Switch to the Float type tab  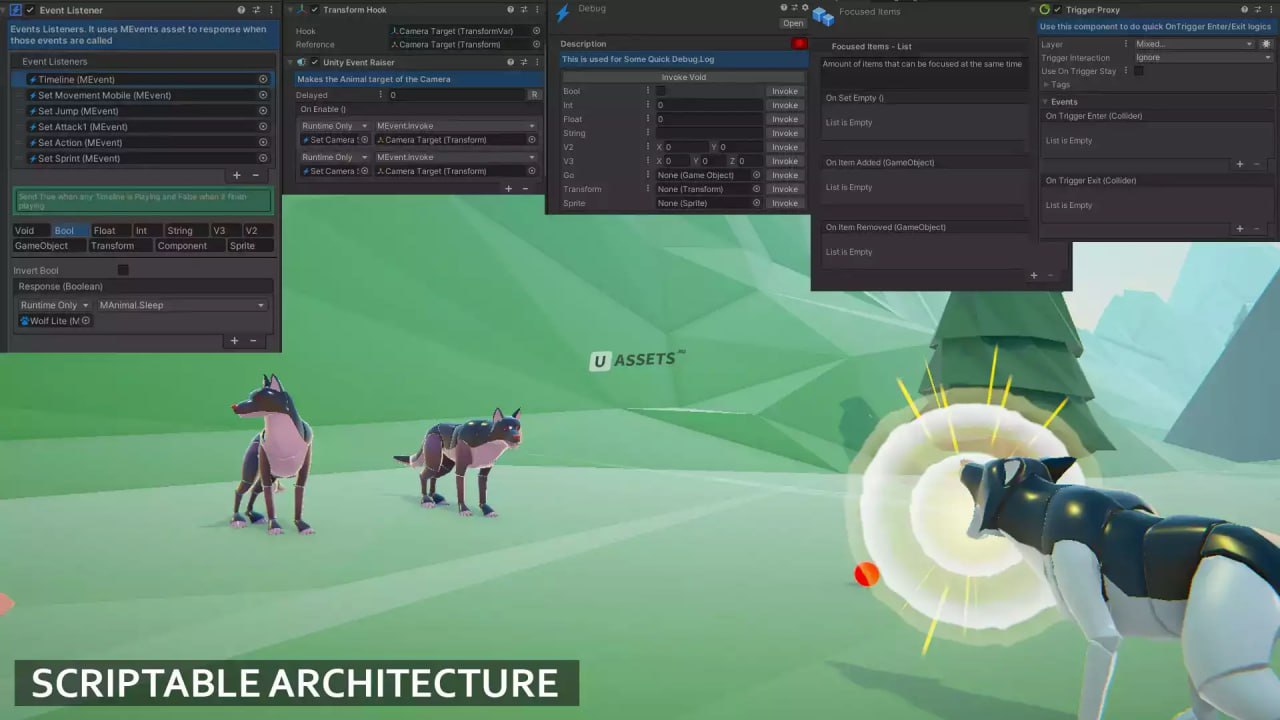tap(105, 230)
